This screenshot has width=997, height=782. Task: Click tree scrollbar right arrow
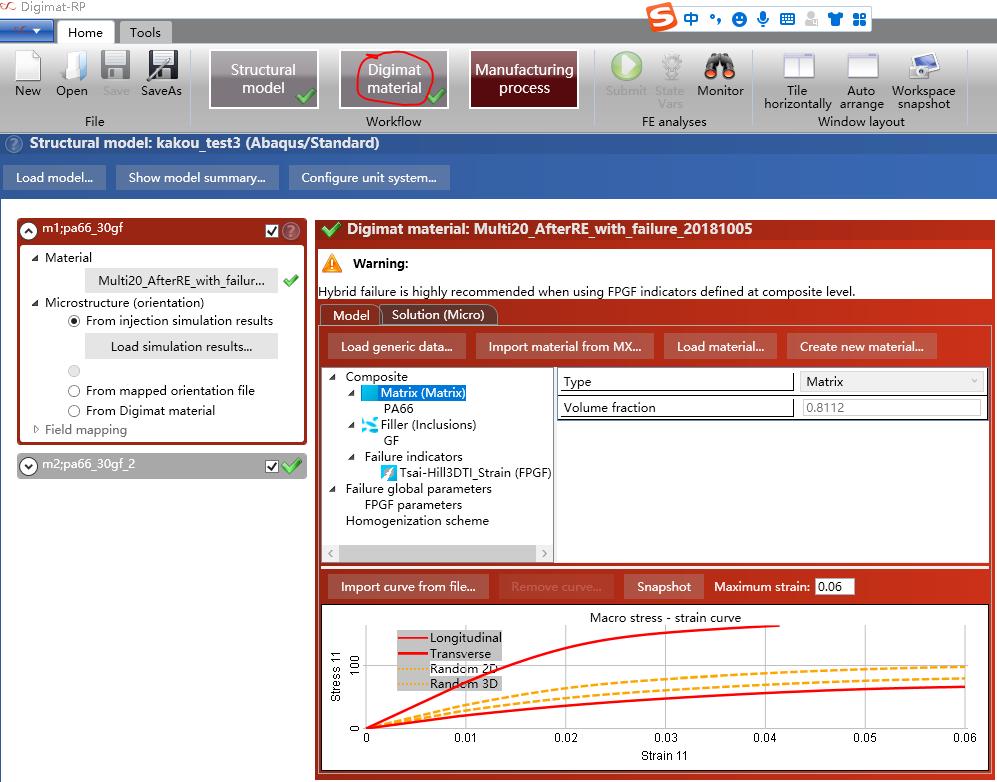click(544, 554)
